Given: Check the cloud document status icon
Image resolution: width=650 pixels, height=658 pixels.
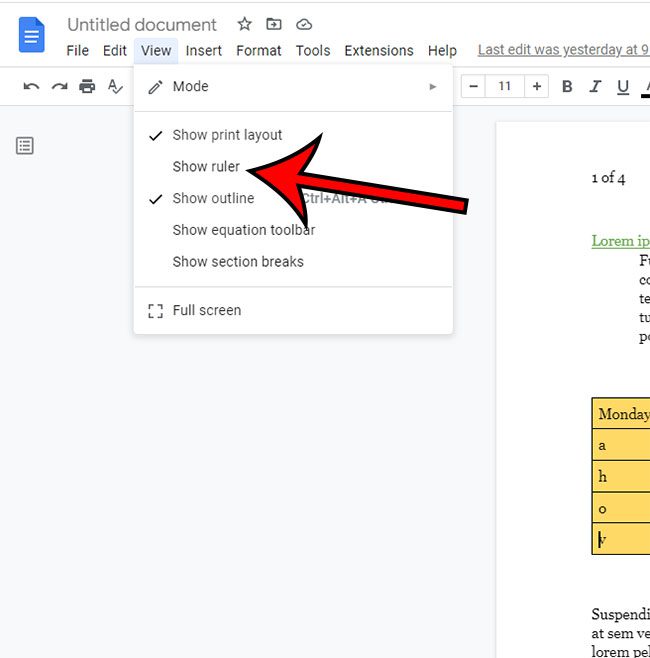Looking at the screenshot, I should click(305, 24).
